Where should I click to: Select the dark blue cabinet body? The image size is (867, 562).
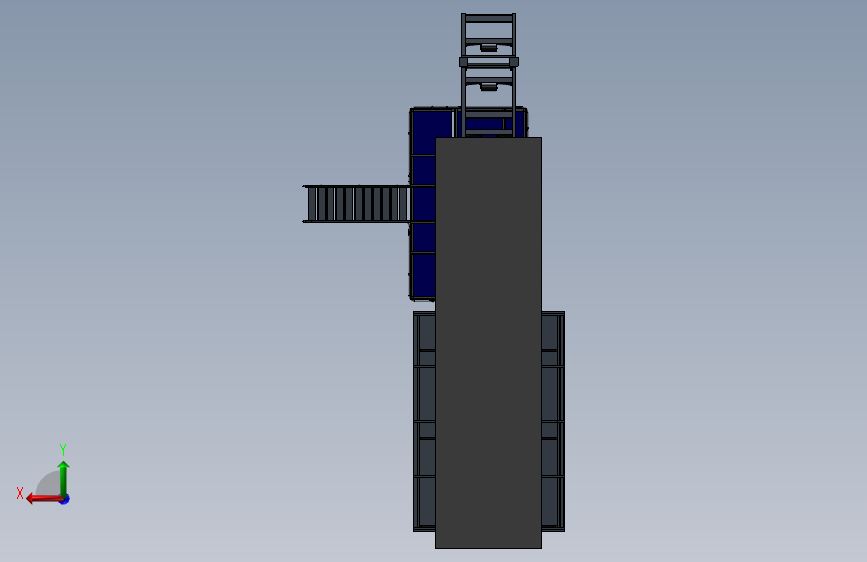tap(423, 205)
